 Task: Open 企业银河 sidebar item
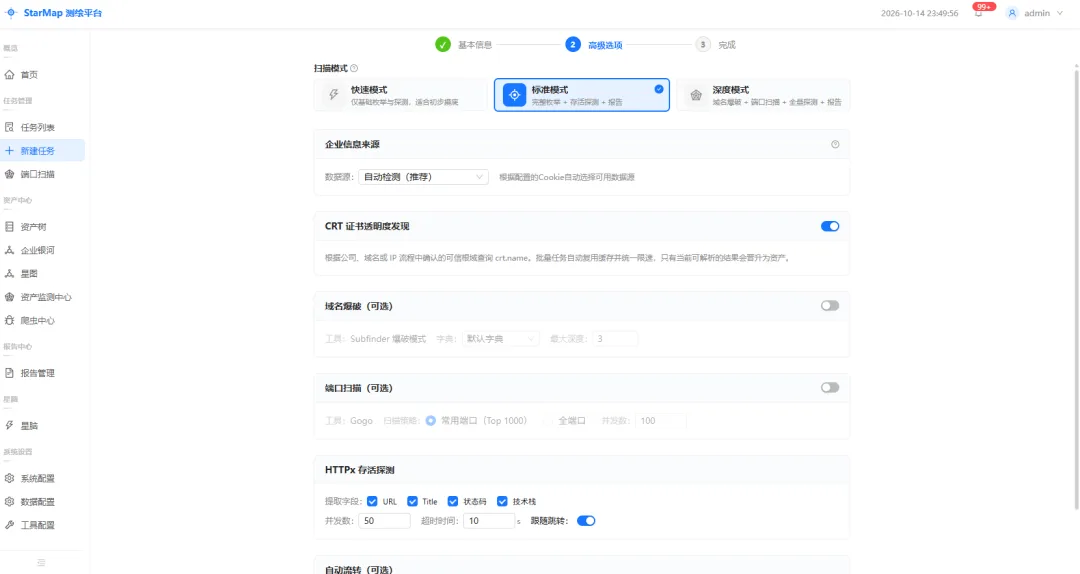click(42, 250)
